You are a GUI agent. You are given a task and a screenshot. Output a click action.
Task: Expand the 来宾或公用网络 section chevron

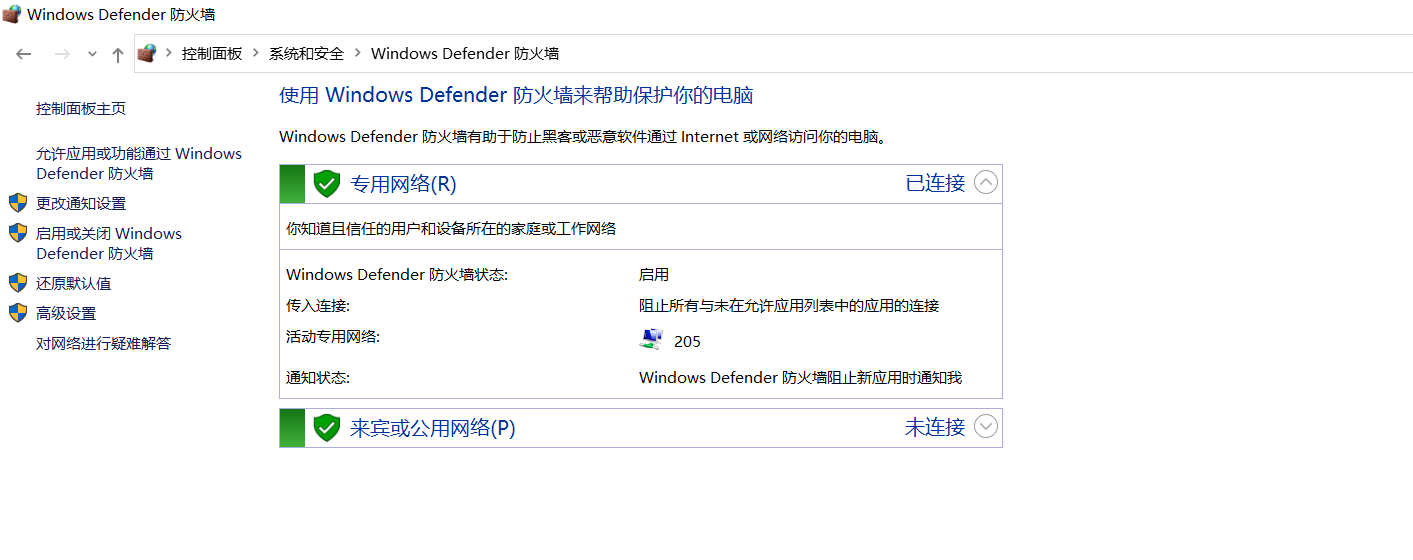click(986, 427)
